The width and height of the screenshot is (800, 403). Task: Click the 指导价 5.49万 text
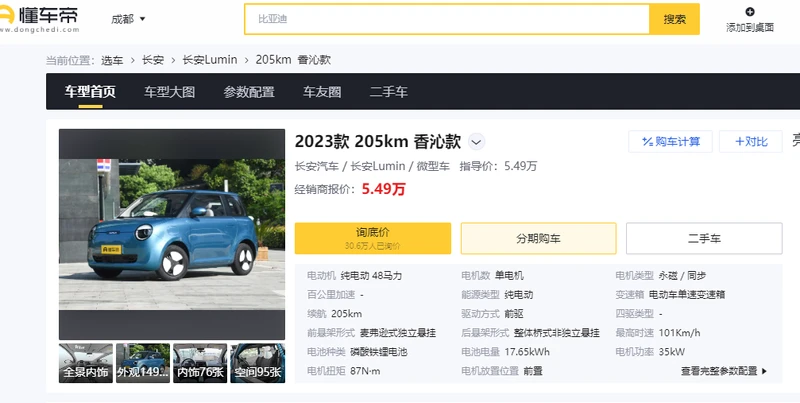pyautogui.click(x=498, y=166)
